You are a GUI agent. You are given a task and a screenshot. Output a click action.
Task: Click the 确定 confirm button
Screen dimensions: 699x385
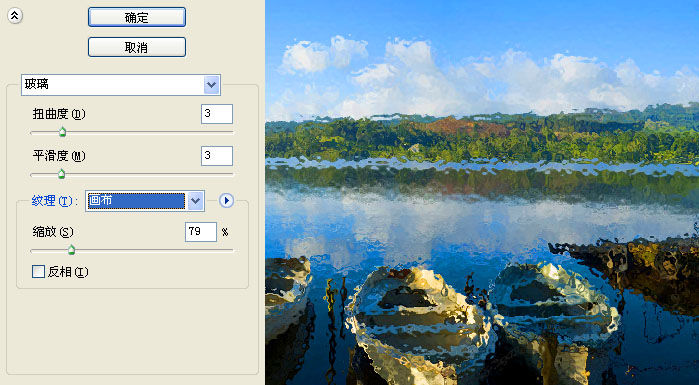pos(136,17)
